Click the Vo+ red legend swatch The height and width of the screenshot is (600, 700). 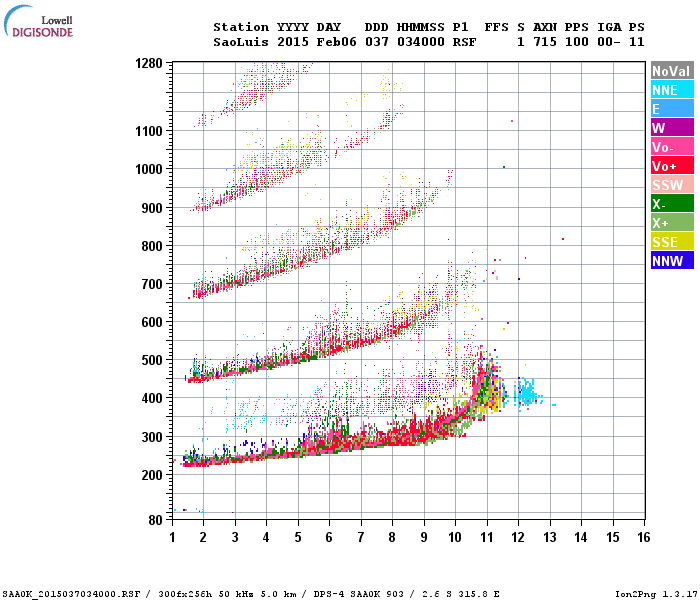point(672,166)
